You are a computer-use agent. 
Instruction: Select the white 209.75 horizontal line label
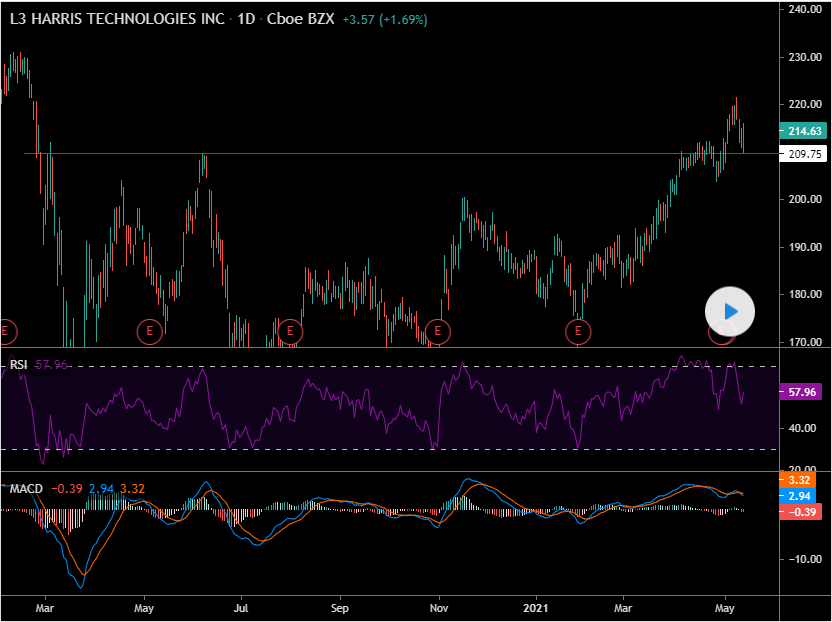click(x=803, y=154)
